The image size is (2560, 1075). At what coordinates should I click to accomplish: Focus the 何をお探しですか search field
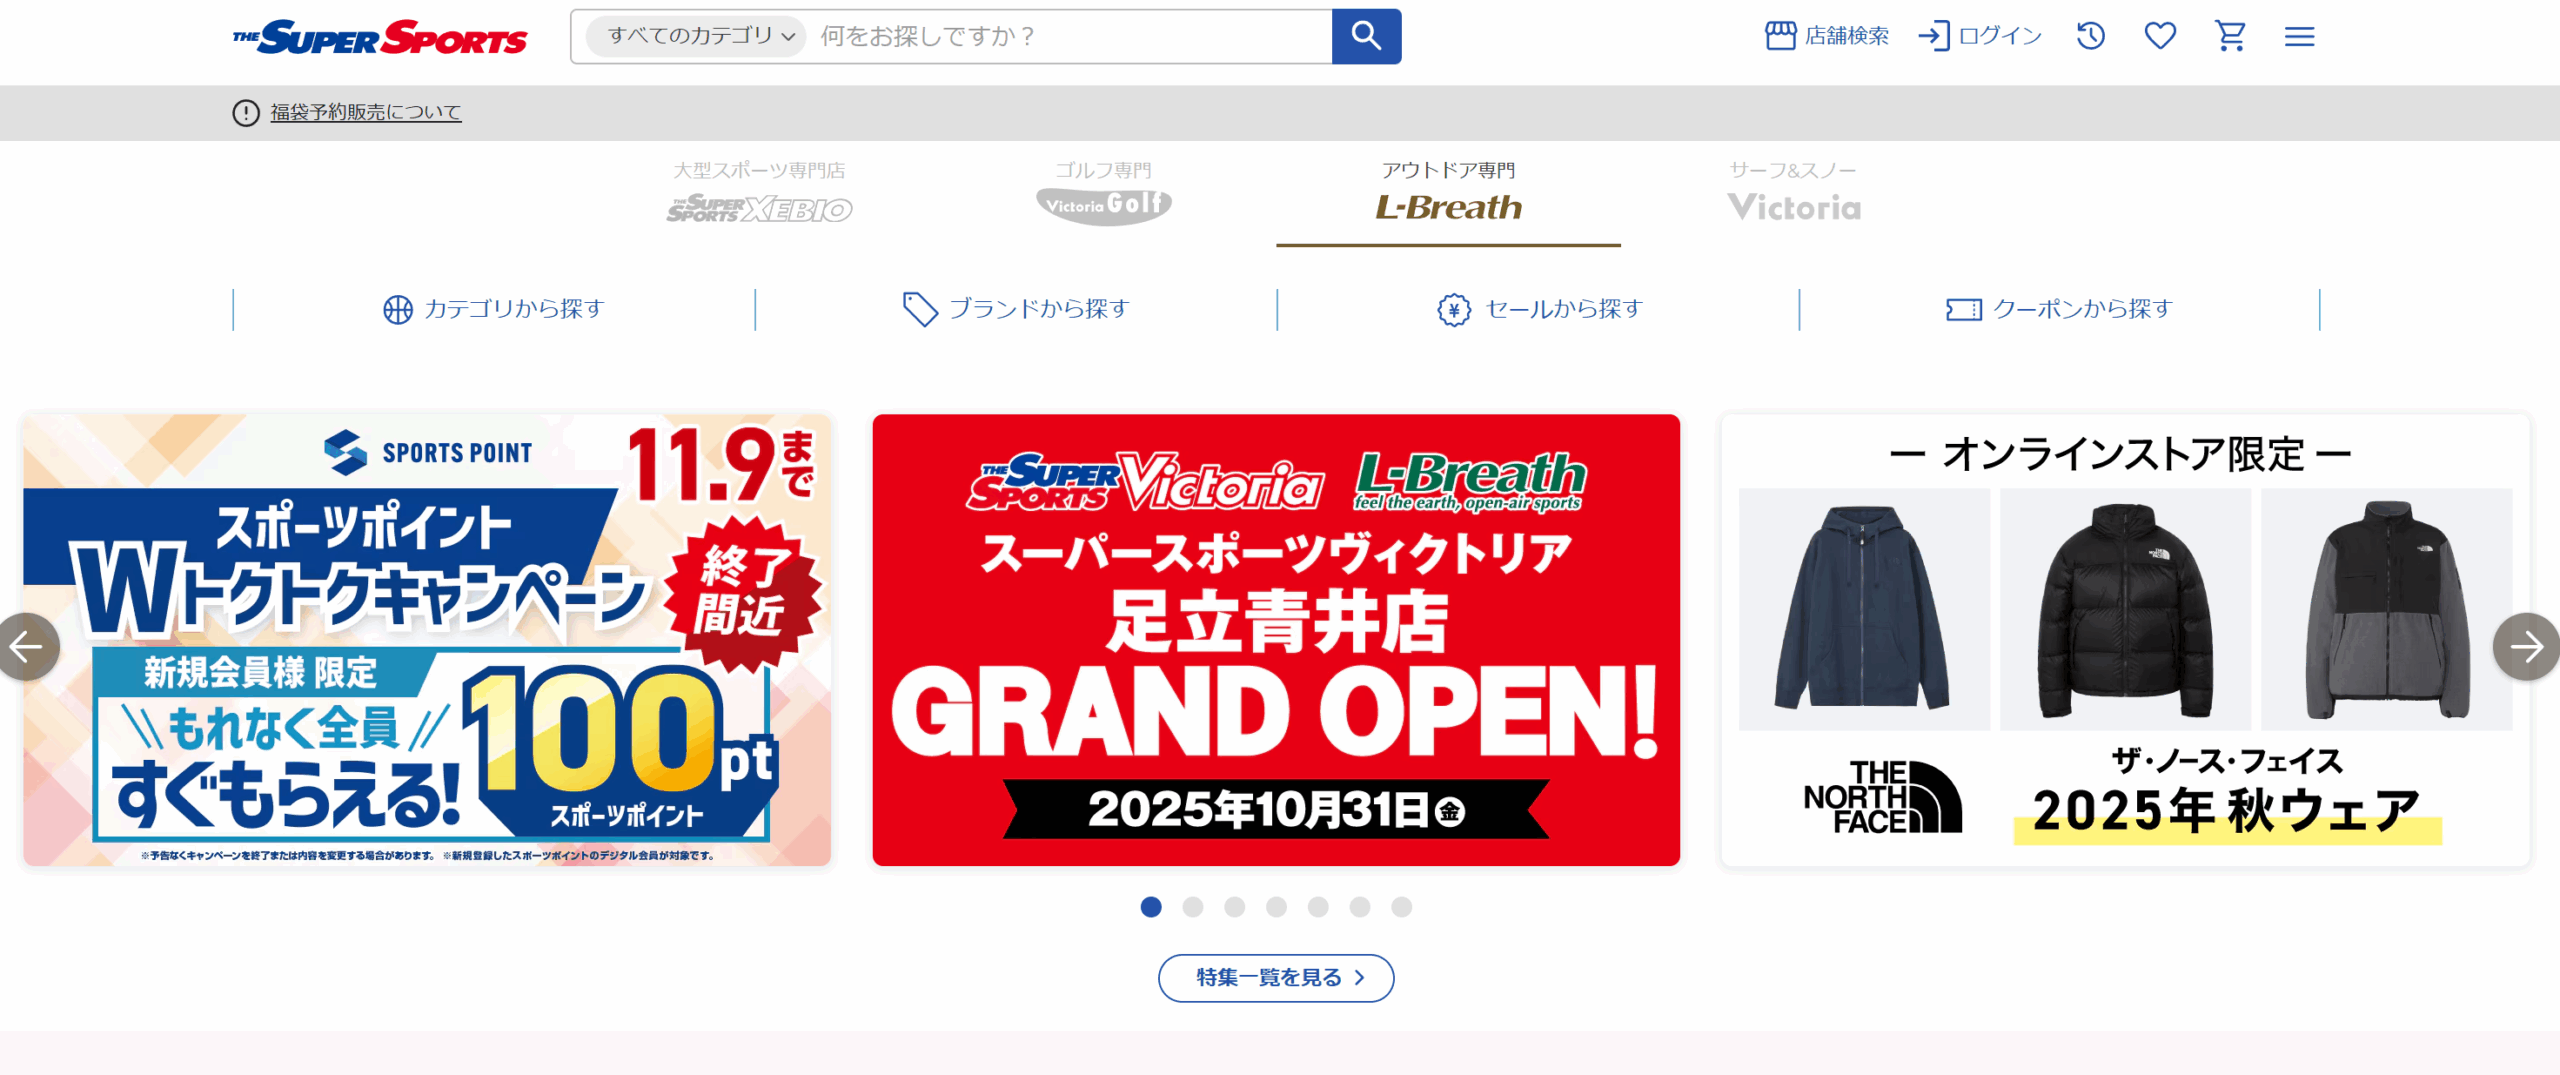(x=1070, y=37)
